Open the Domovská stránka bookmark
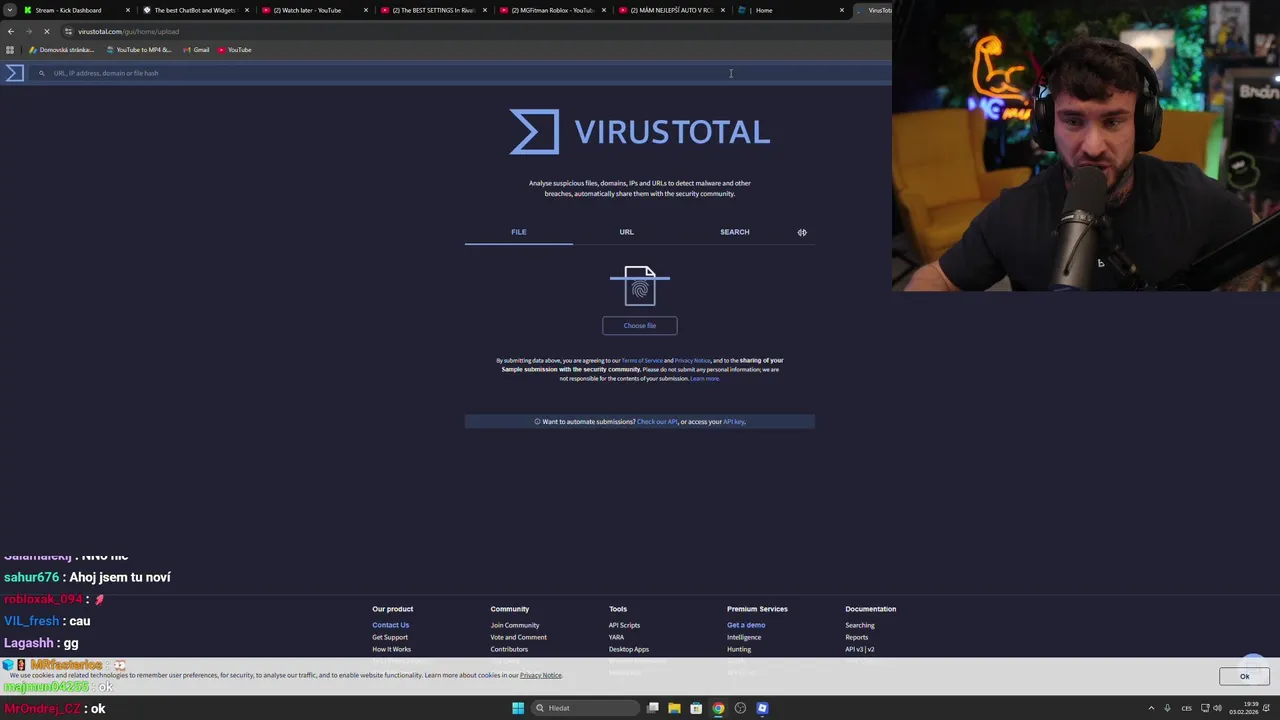Screen dimensions: 1280x720 [x=62, y=50]
